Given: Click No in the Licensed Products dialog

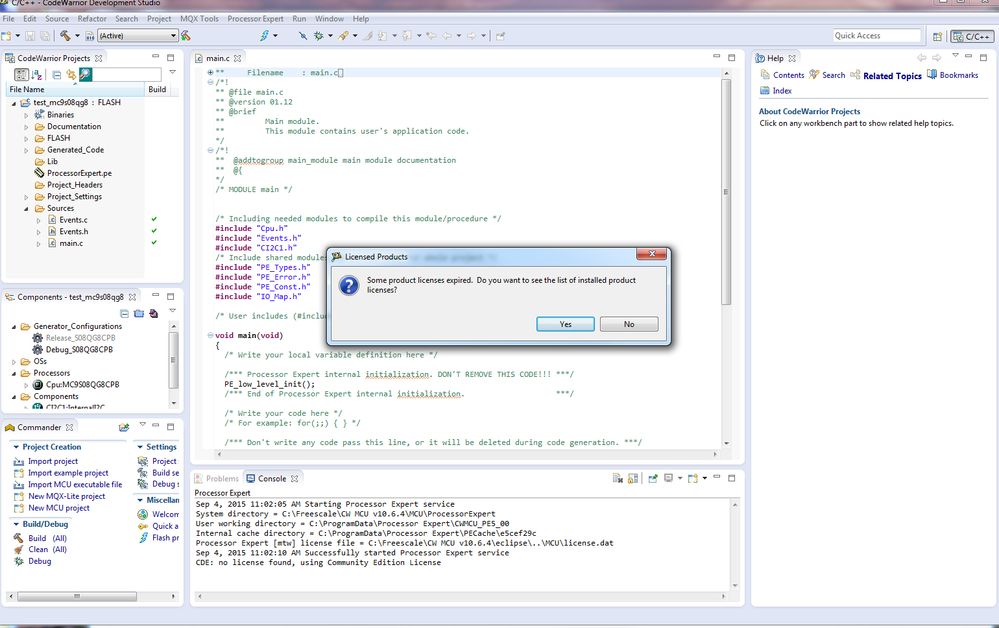Looking at the screenshot, I should 629,324.
